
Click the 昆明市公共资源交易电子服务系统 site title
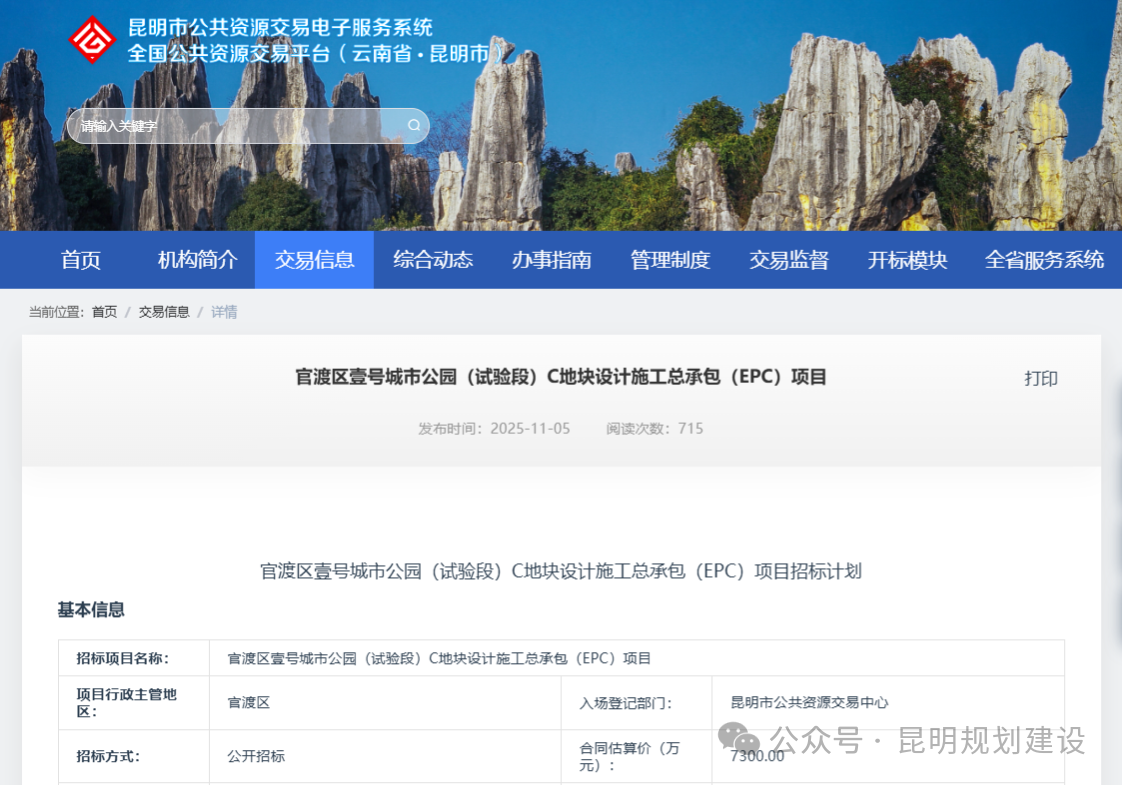(280, 28)
